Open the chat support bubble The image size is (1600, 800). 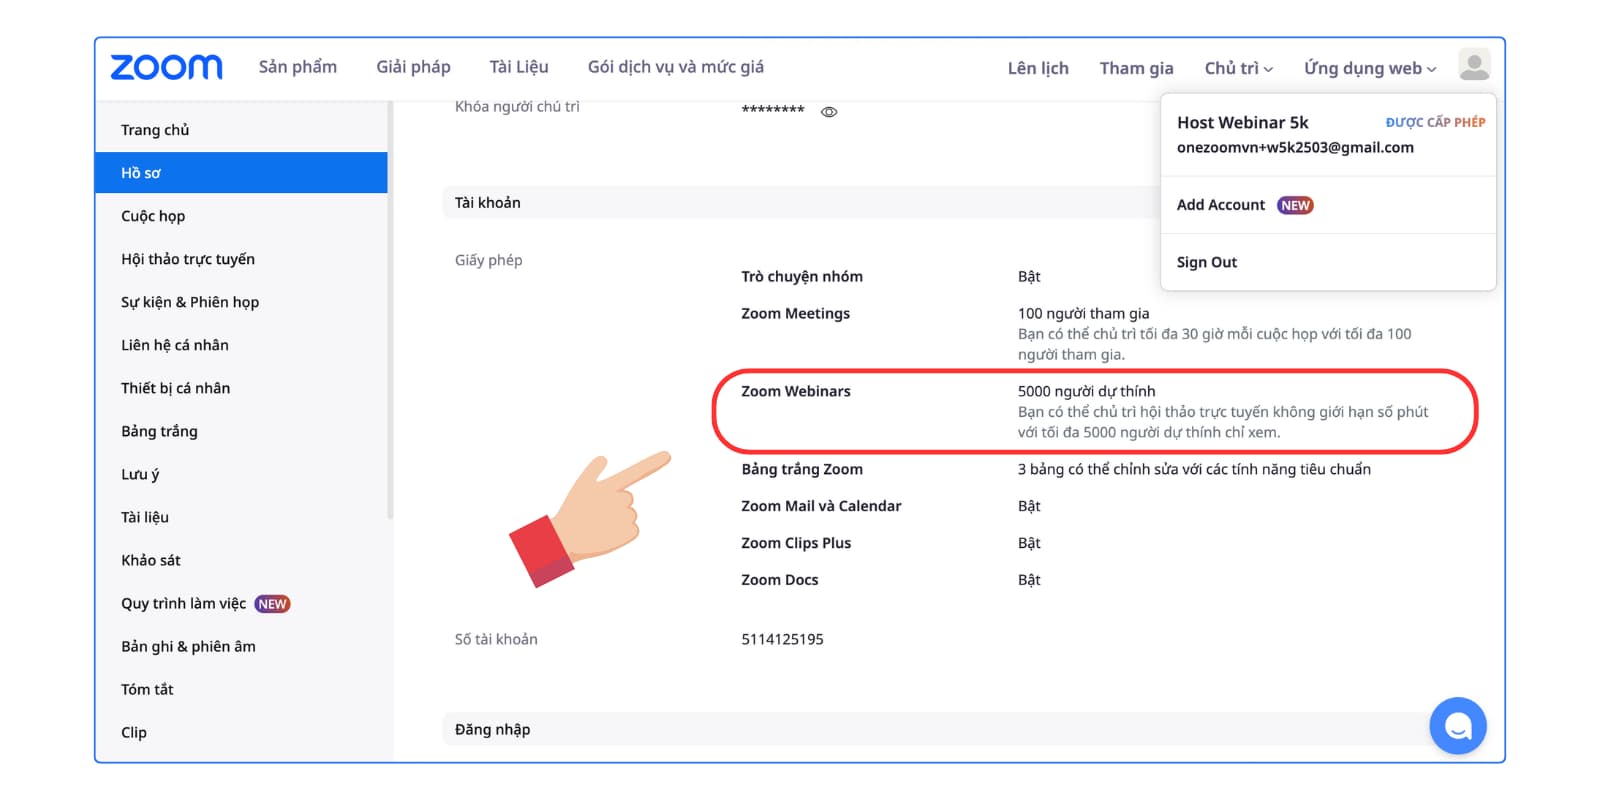(1457, 725)
